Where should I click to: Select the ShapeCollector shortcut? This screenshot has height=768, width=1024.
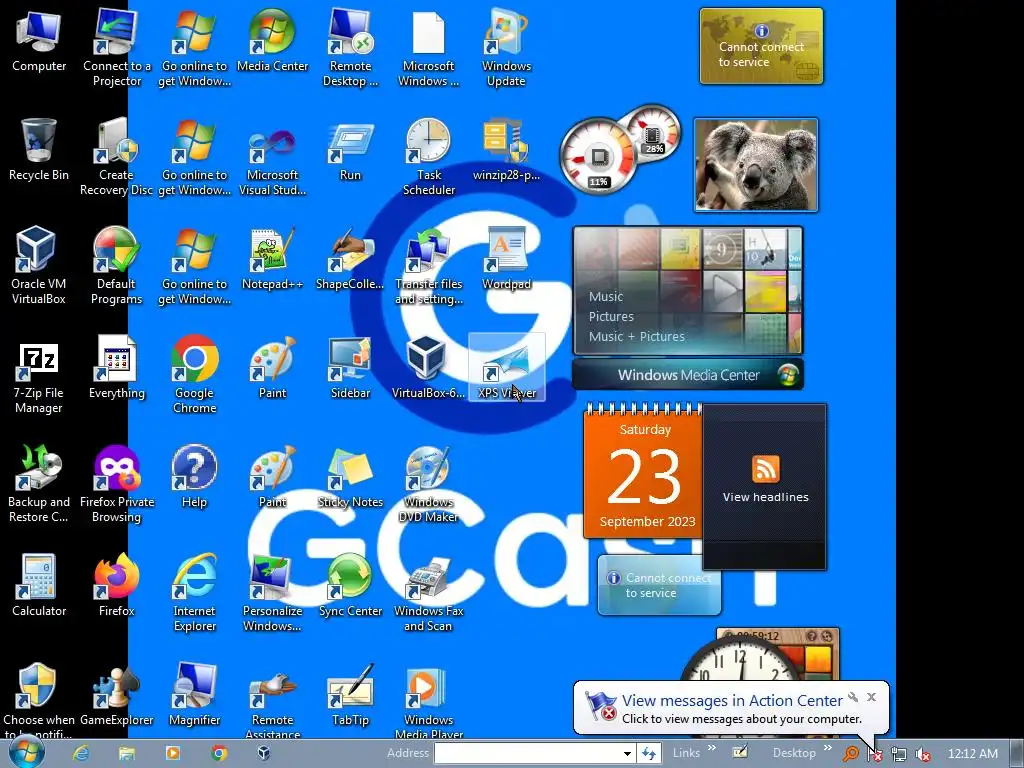point(351,259)
